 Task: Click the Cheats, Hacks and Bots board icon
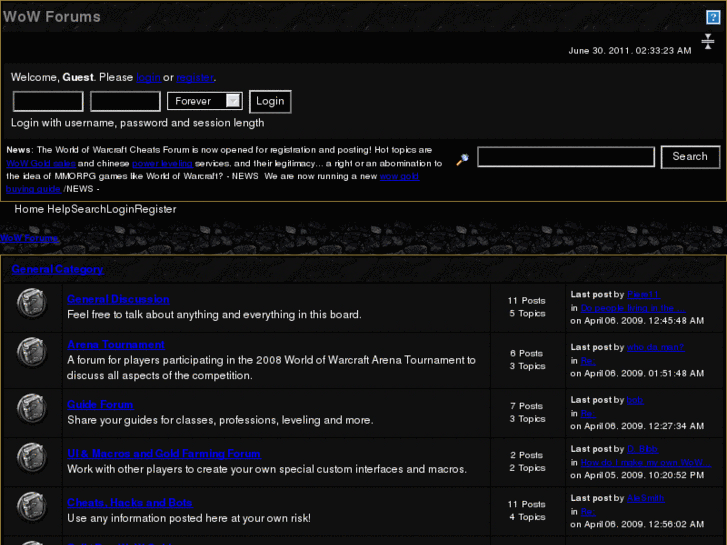pyautogui.click(x=32, y=507)
